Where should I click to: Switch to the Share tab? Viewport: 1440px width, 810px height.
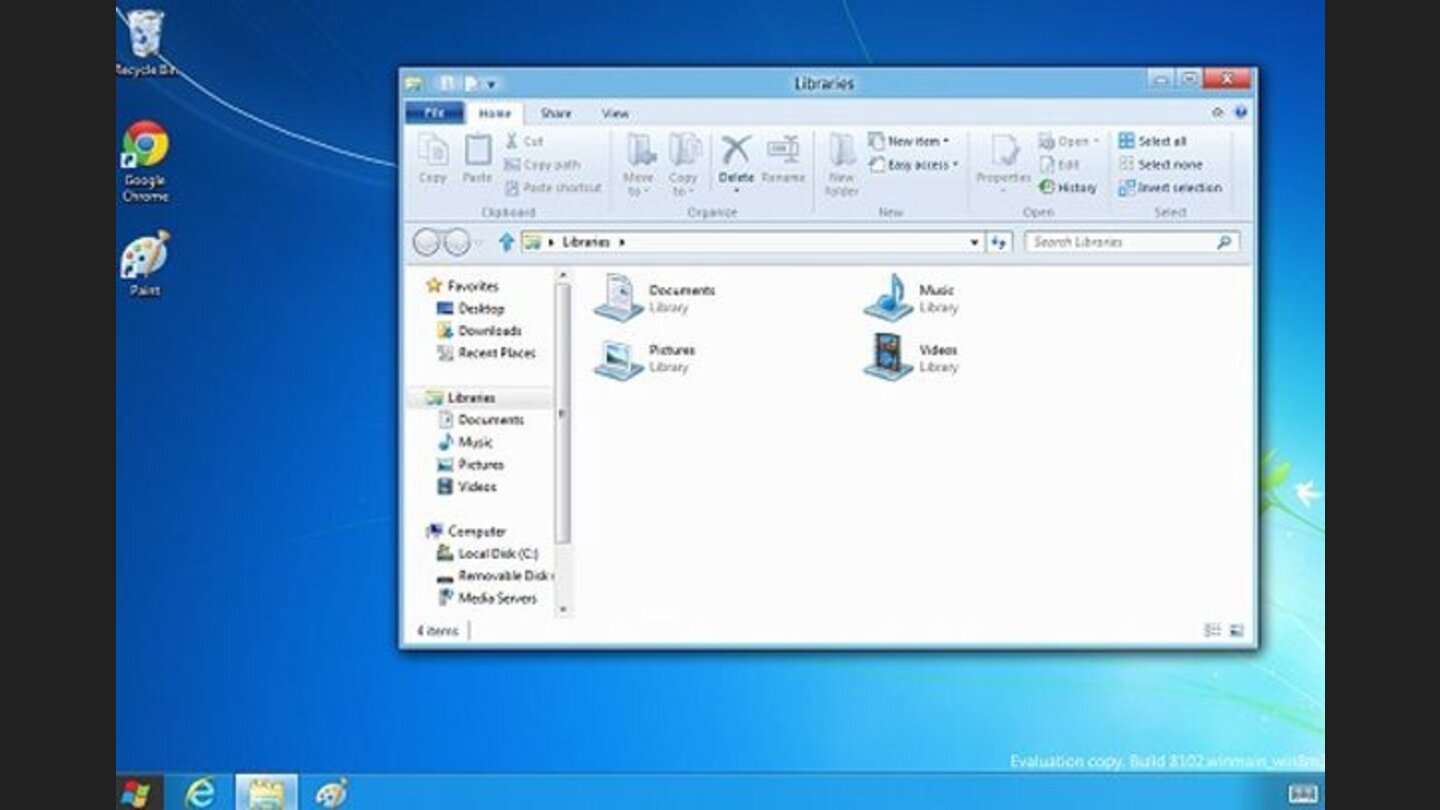(x=554, y=113)
